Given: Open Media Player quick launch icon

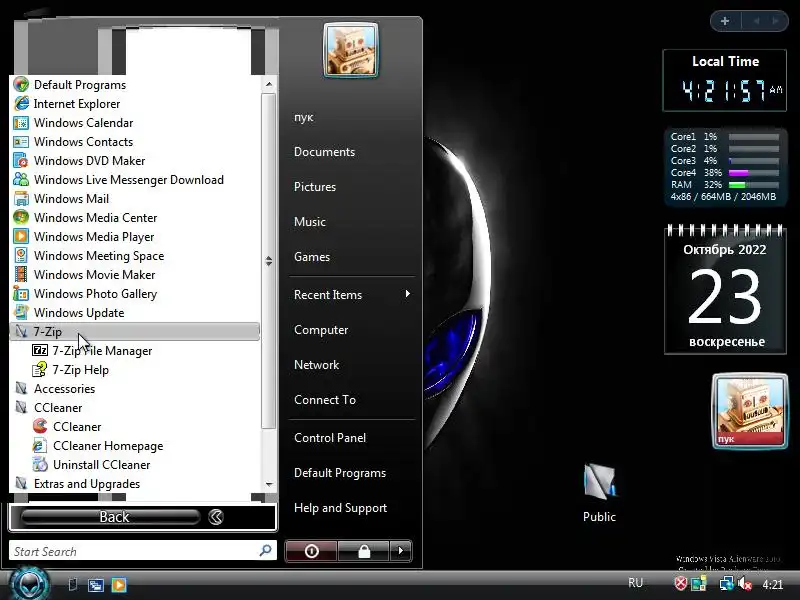Looking at the screenshot, I should coord(119,585).
